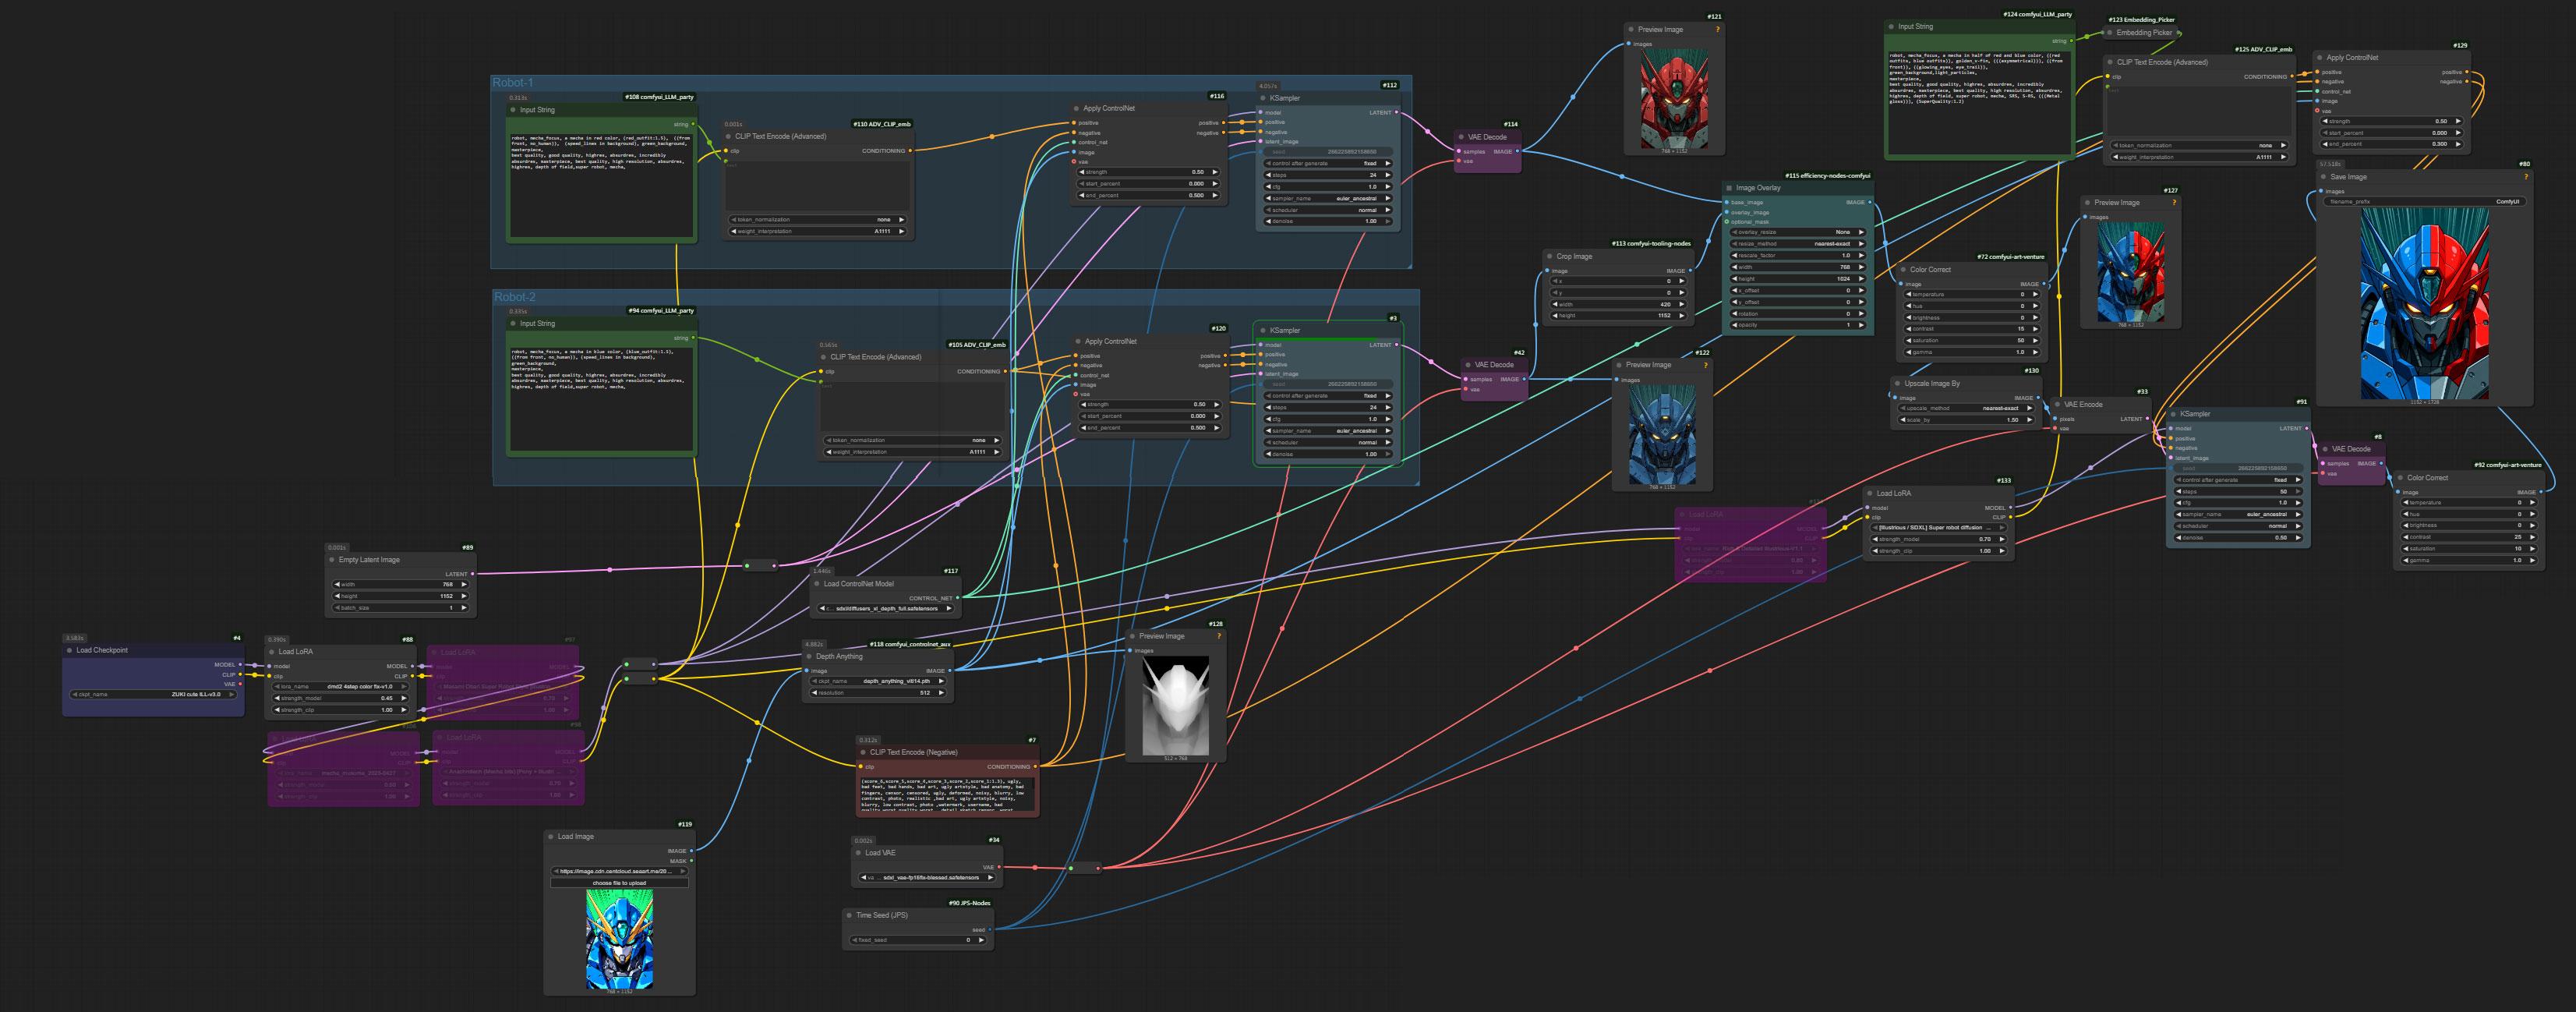Open upscale_method dropdown in Upscale Image By
The image size is (2576, 1012).
[1964, 408]
